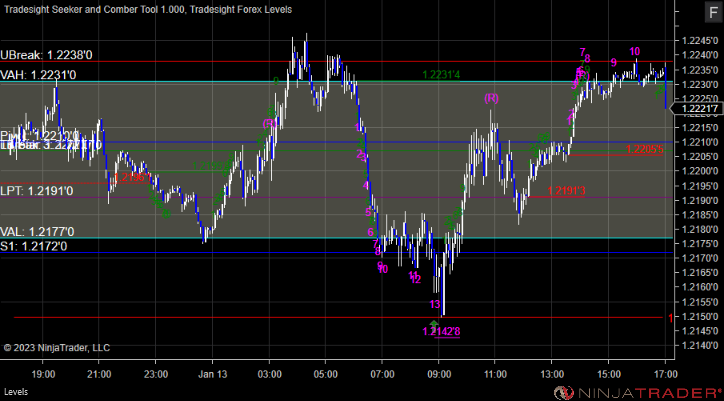The height and width of the screenshot is (401, 724).
Task: Click the 19:00 time axis label
Action: coord(43,374)
